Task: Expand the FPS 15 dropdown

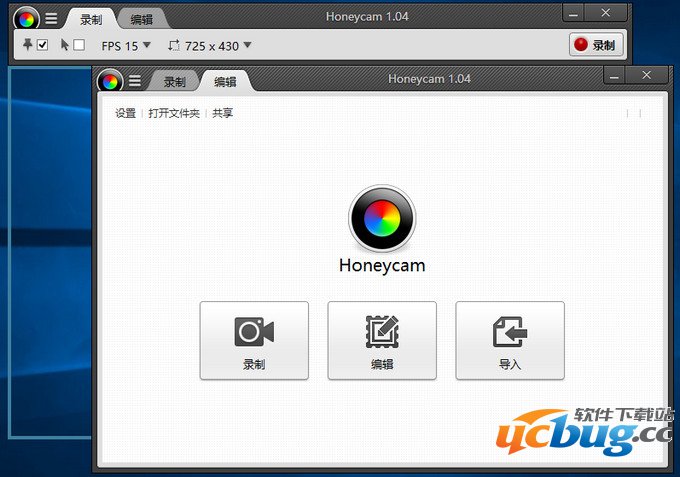Action: [126, 45]
